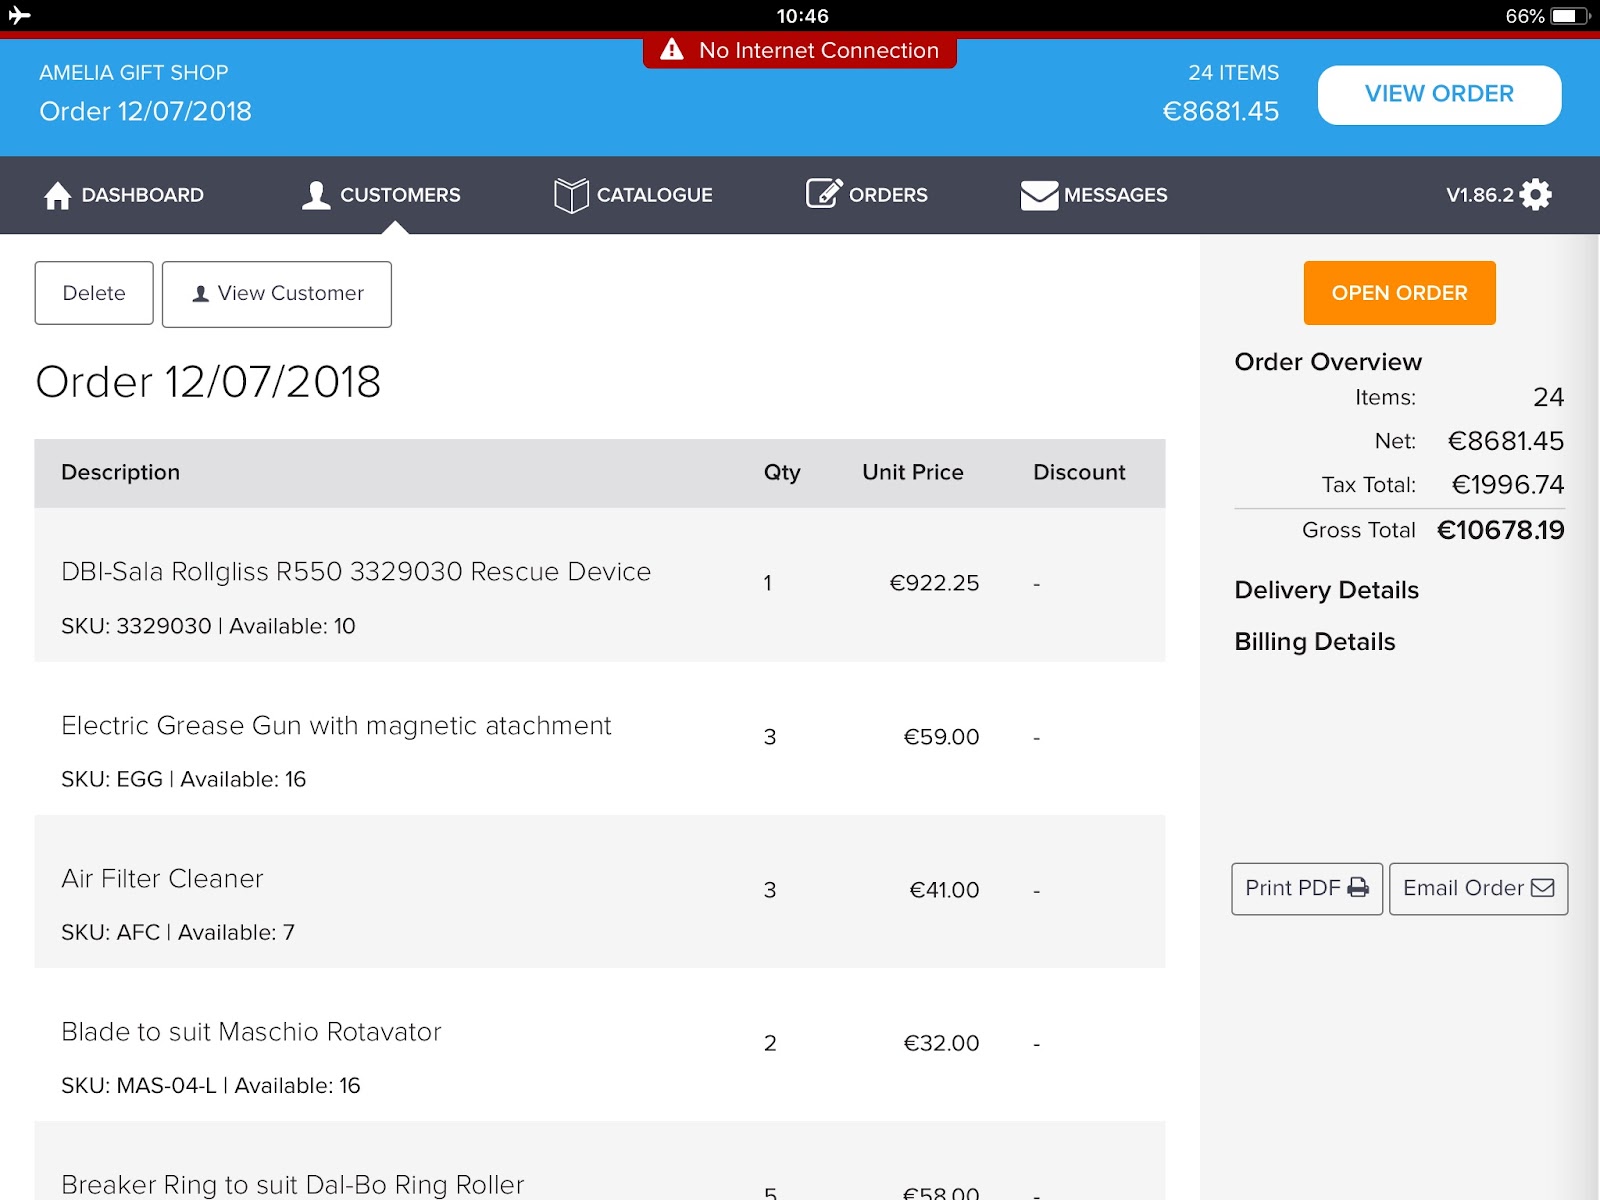Screen dimensions: 1600x1200
Task: Click the quantity of Electric Grease Gun row
Action: click(770, 737)
